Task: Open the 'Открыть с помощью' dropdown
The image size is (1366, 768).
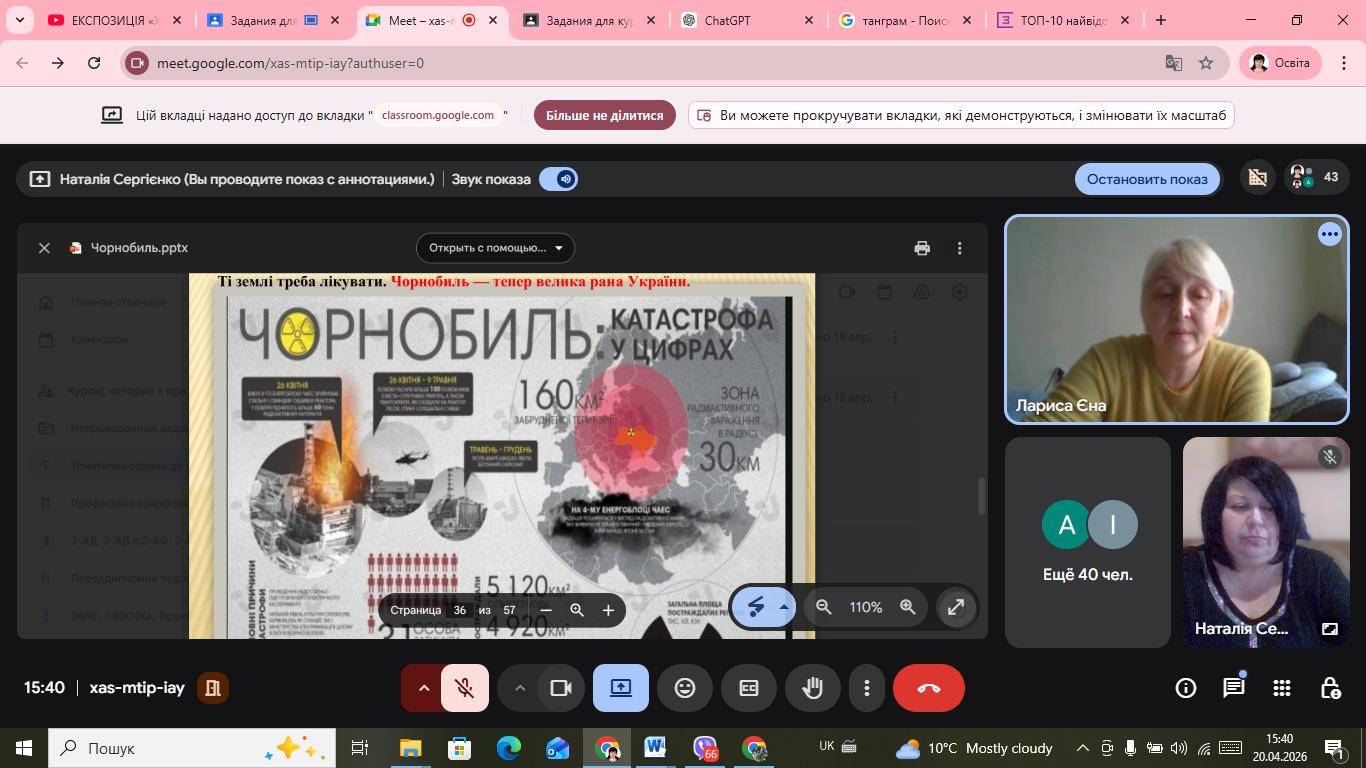Action: pos(495,248)
